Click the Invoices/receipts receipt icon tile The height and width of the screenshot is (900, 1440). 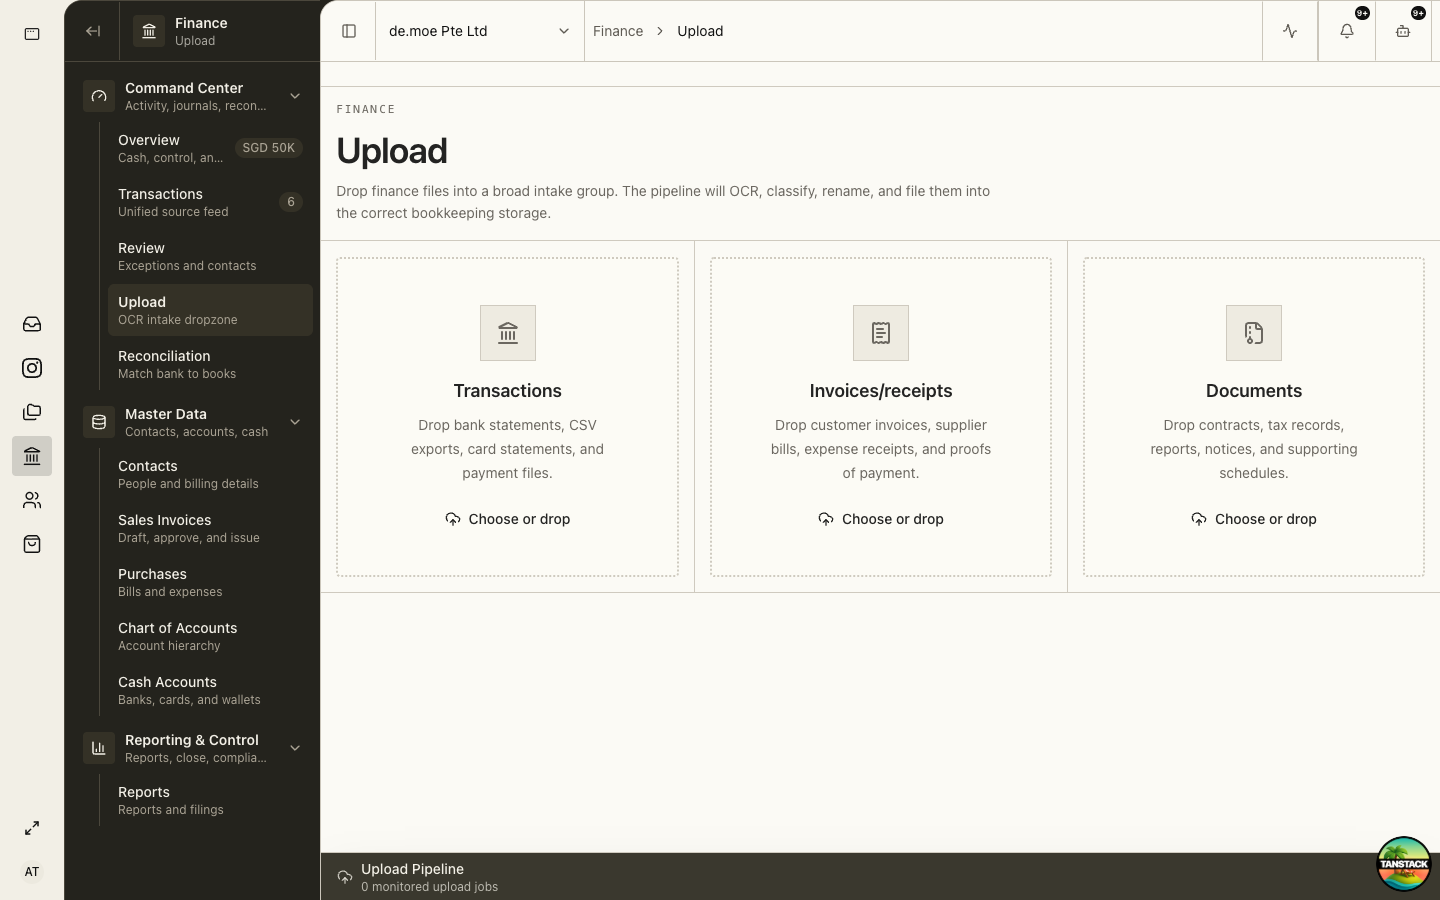point(881,333)
